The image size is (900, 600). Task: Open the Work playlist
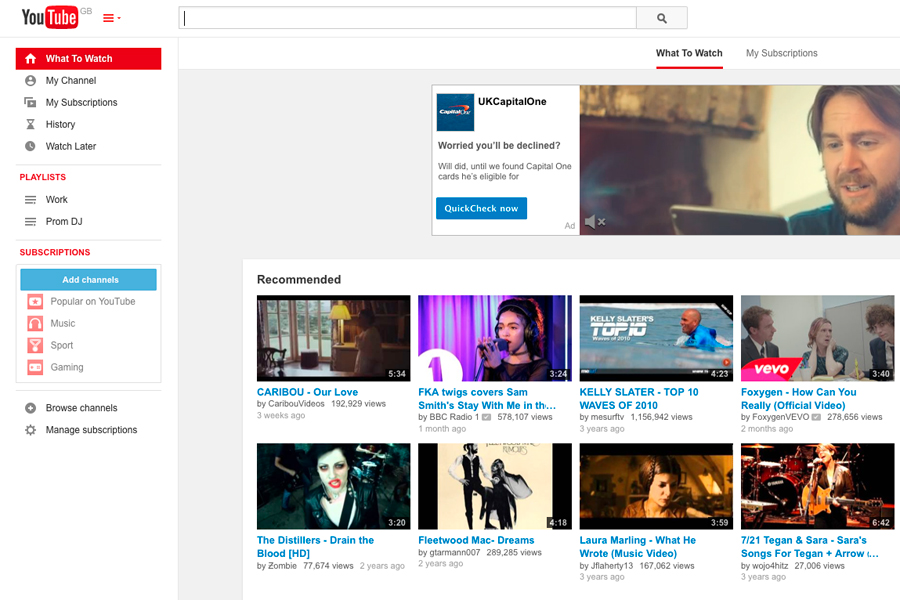coord(56,200)
